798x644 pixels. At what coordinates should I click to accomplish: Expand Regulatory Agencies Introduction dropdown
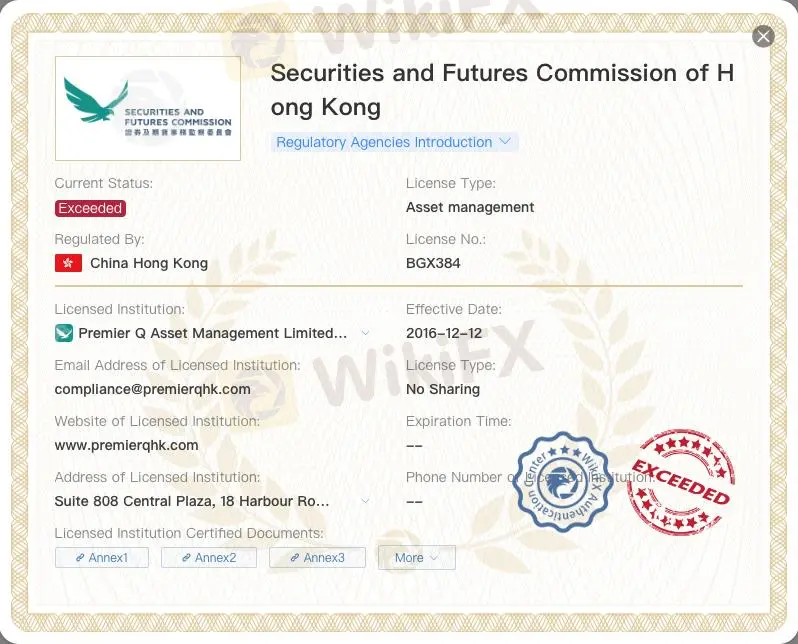point(504,142)
